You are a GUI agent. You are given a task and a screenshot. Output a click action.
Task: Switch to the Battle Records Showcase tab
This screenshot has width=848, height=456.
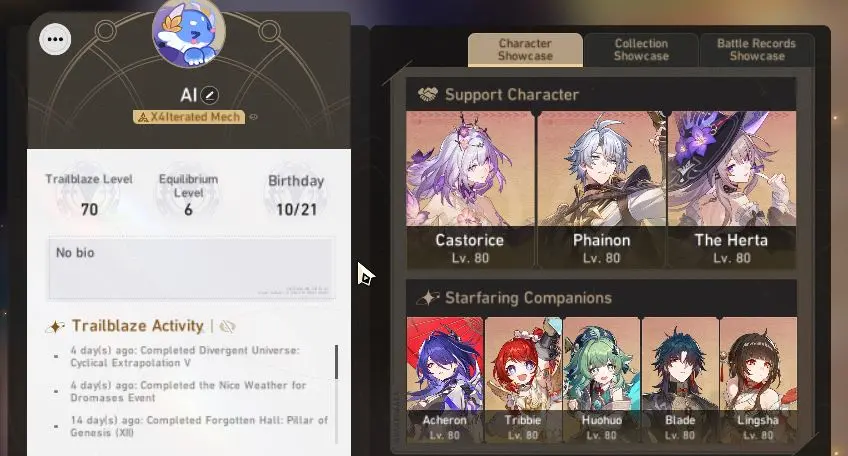pos(757,50)
